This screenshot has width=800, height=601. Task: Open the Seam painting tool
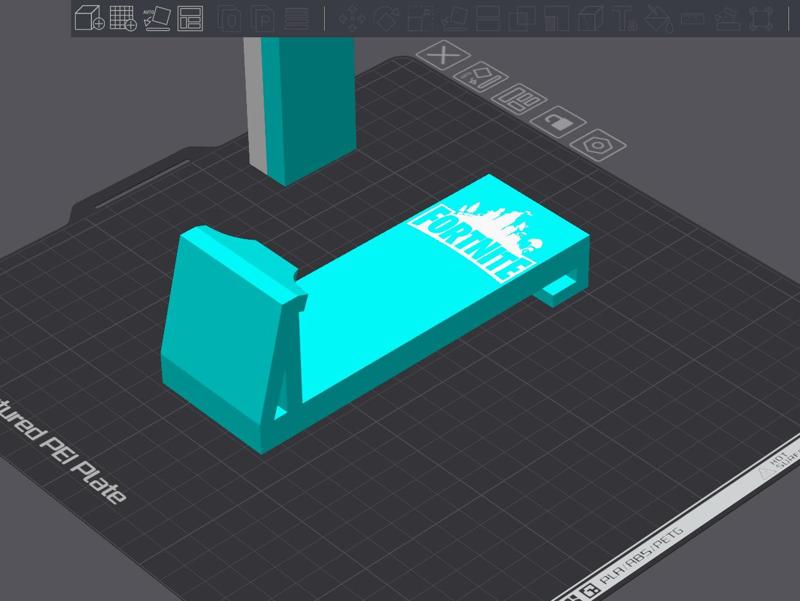(589, 18)
